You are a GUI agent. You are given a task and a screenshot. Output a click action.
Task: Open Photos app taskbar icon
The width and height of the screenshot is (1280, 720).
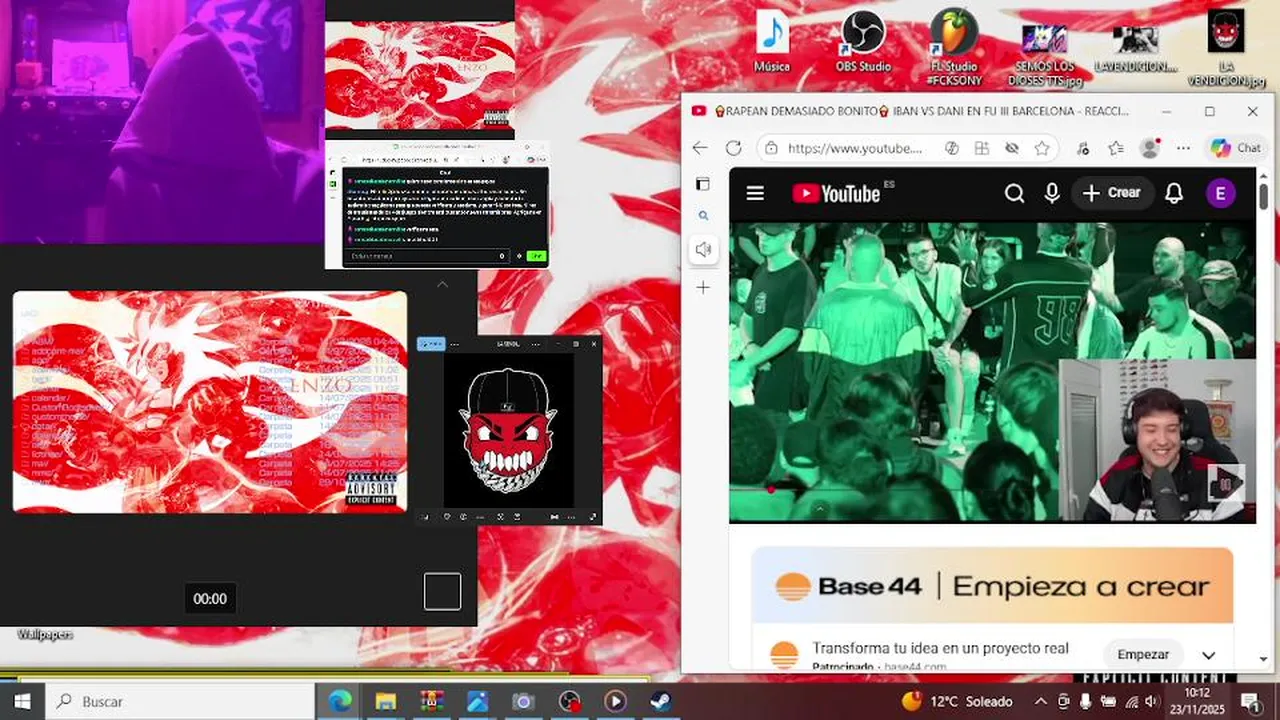point(477,701)
